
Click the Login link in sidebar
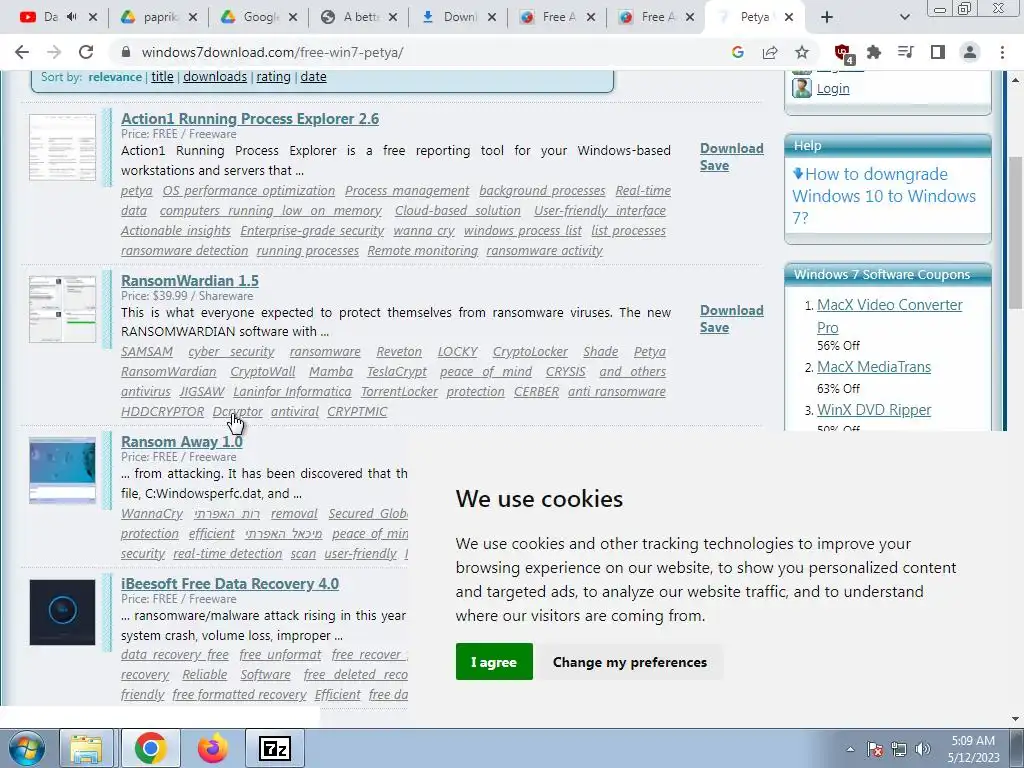(833, 88)
